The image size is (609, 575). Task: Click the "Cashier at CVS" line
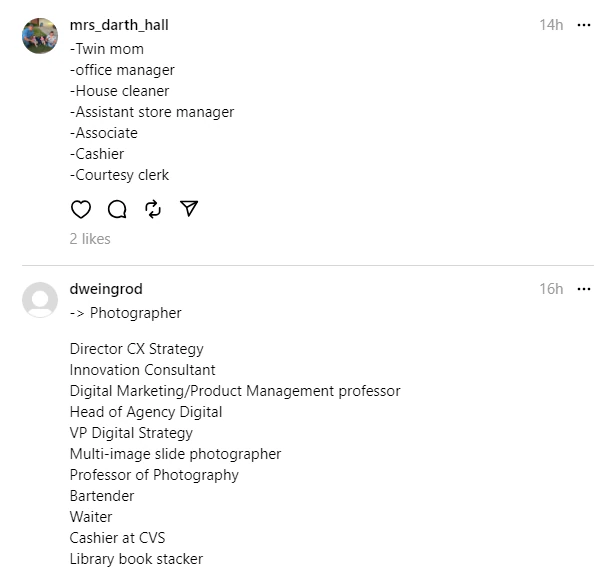click(117, 538)
